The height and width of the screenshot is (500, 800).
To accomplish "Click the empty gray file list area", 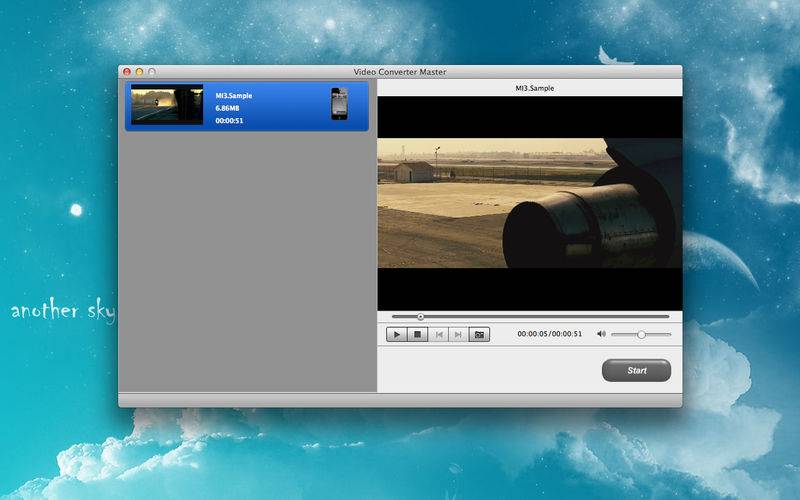I will pyautogui.click(x=246, y=260).
